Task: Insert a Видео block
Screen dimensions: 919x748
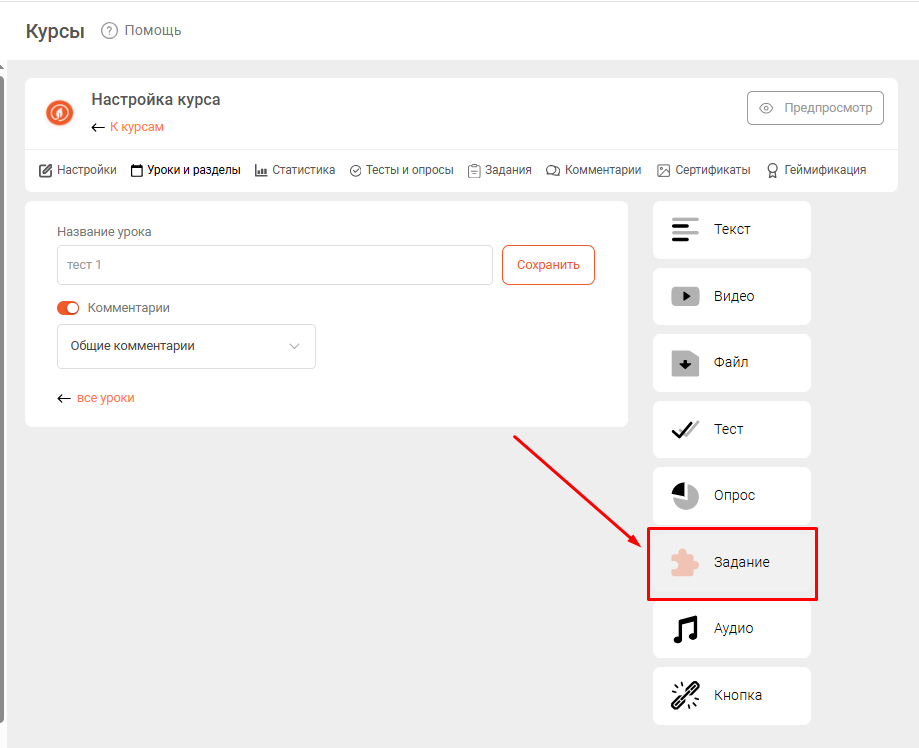Action: 731,296
